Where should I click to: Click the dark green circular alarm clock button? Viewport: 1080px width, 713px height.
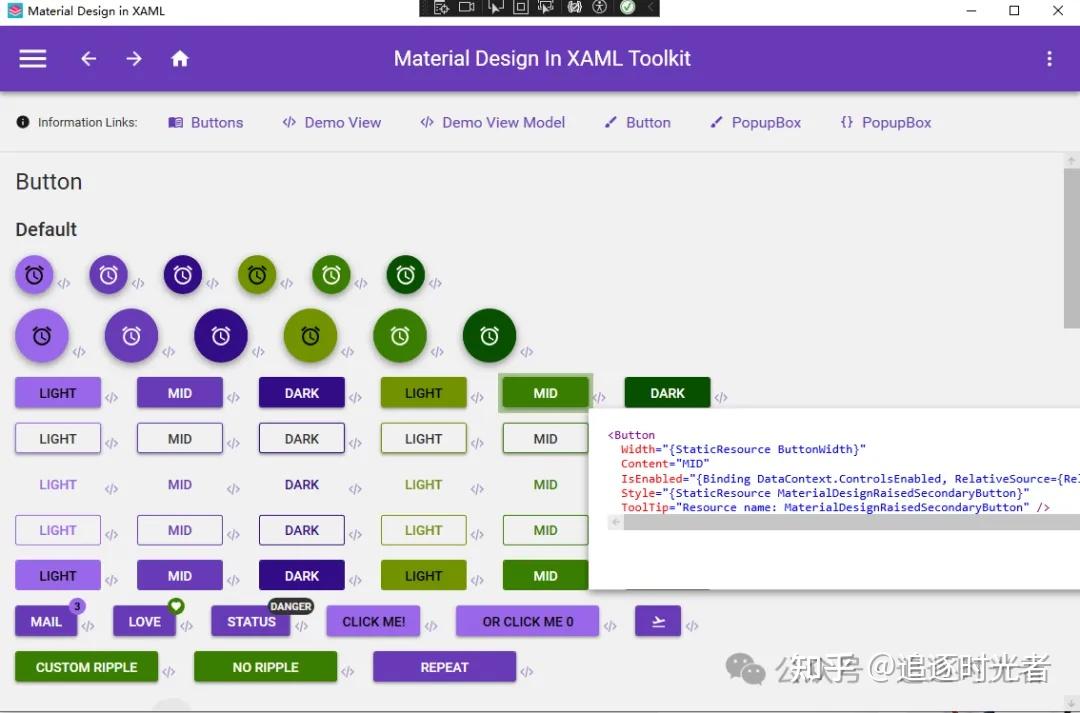tap(489, 335)
